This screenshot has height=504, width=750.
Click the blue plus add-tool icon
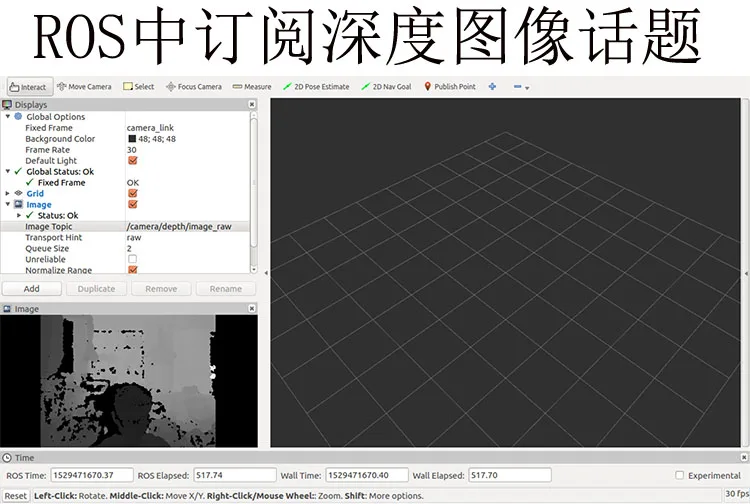coord(492,87)
